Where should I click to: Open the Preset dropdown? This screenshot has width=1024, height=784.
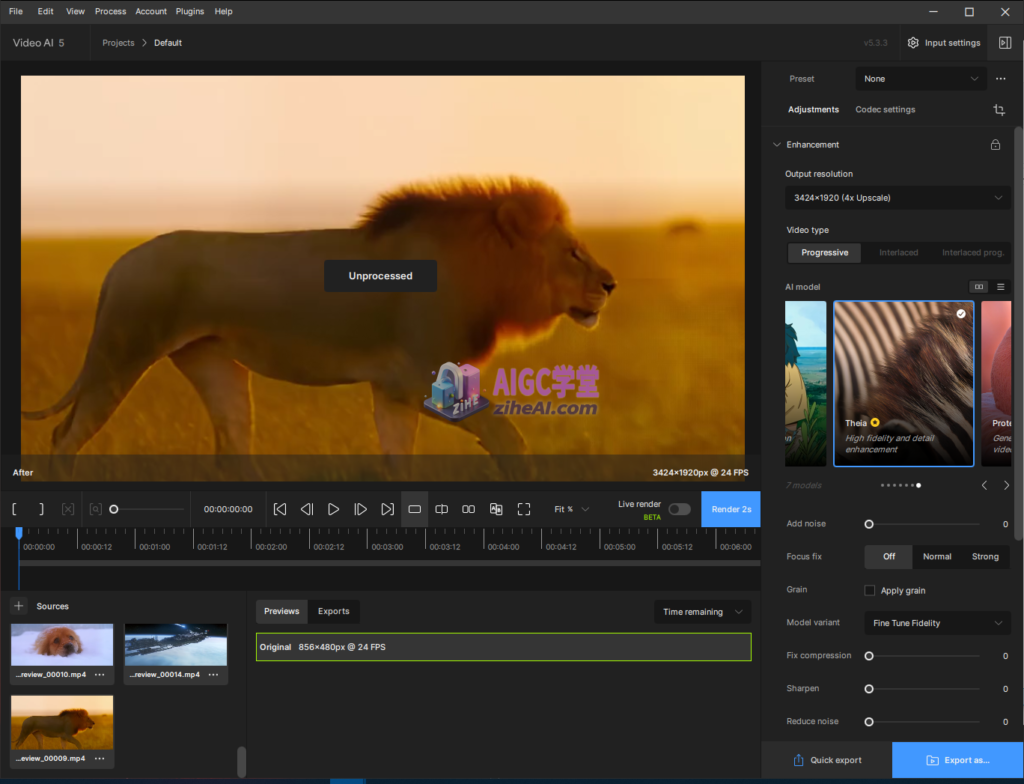click(x=921, y=78)
